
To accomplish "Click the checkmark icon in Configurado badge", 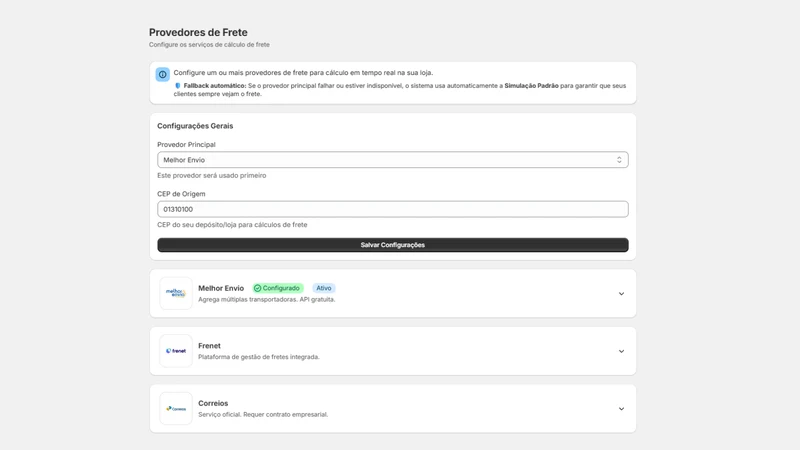I will [258, 288].
